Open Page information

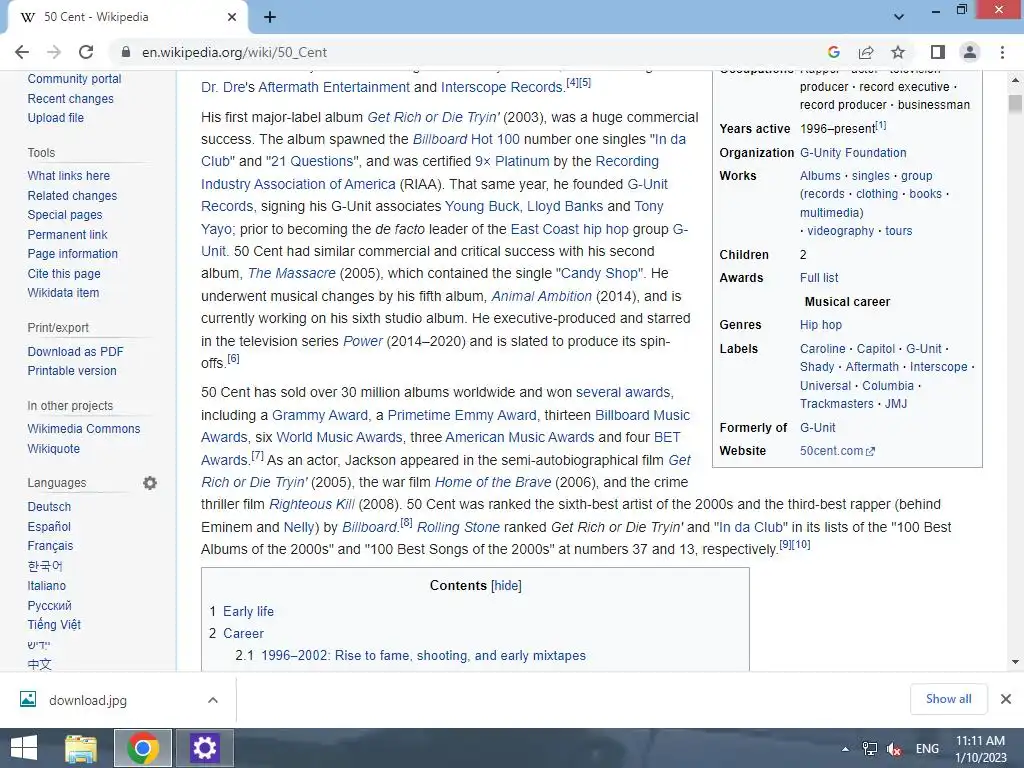72,253
